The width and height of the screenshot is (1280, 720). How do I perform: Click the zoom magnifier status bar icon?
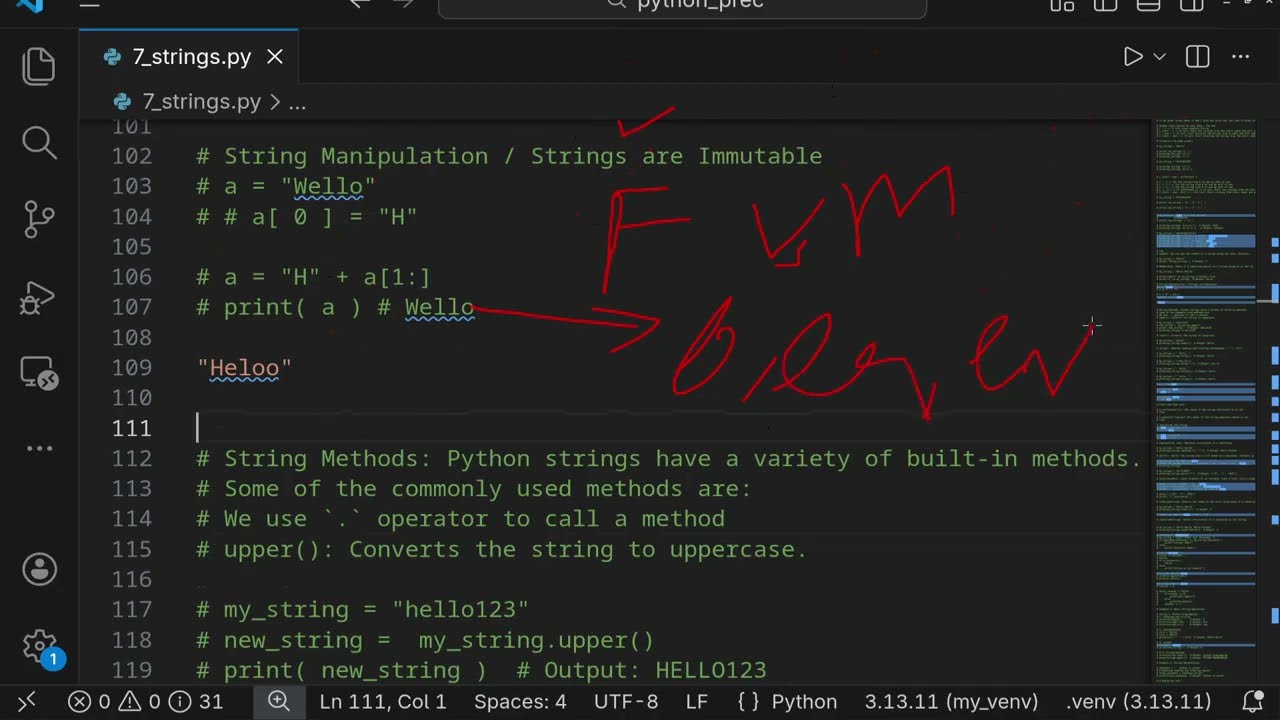278,701
